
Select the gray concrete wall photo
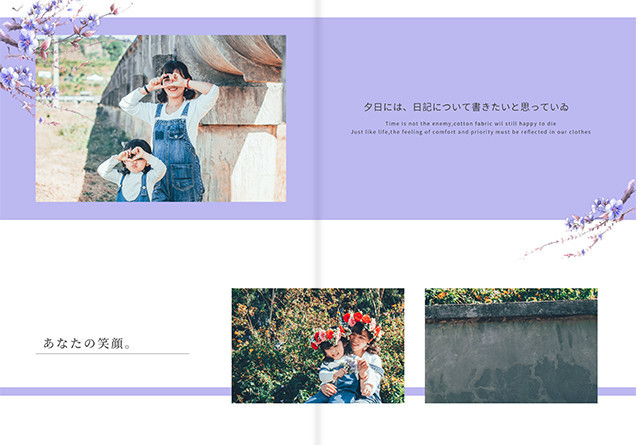511,352
